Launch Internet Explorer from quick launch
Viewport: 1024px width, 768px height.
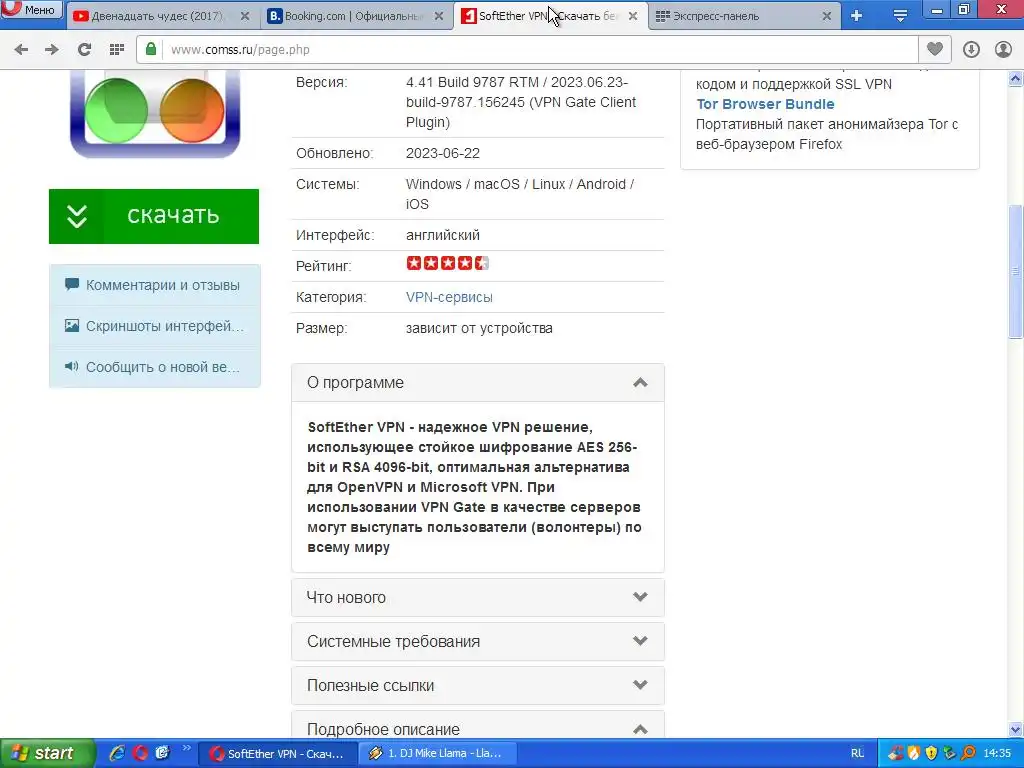(117, 753)
